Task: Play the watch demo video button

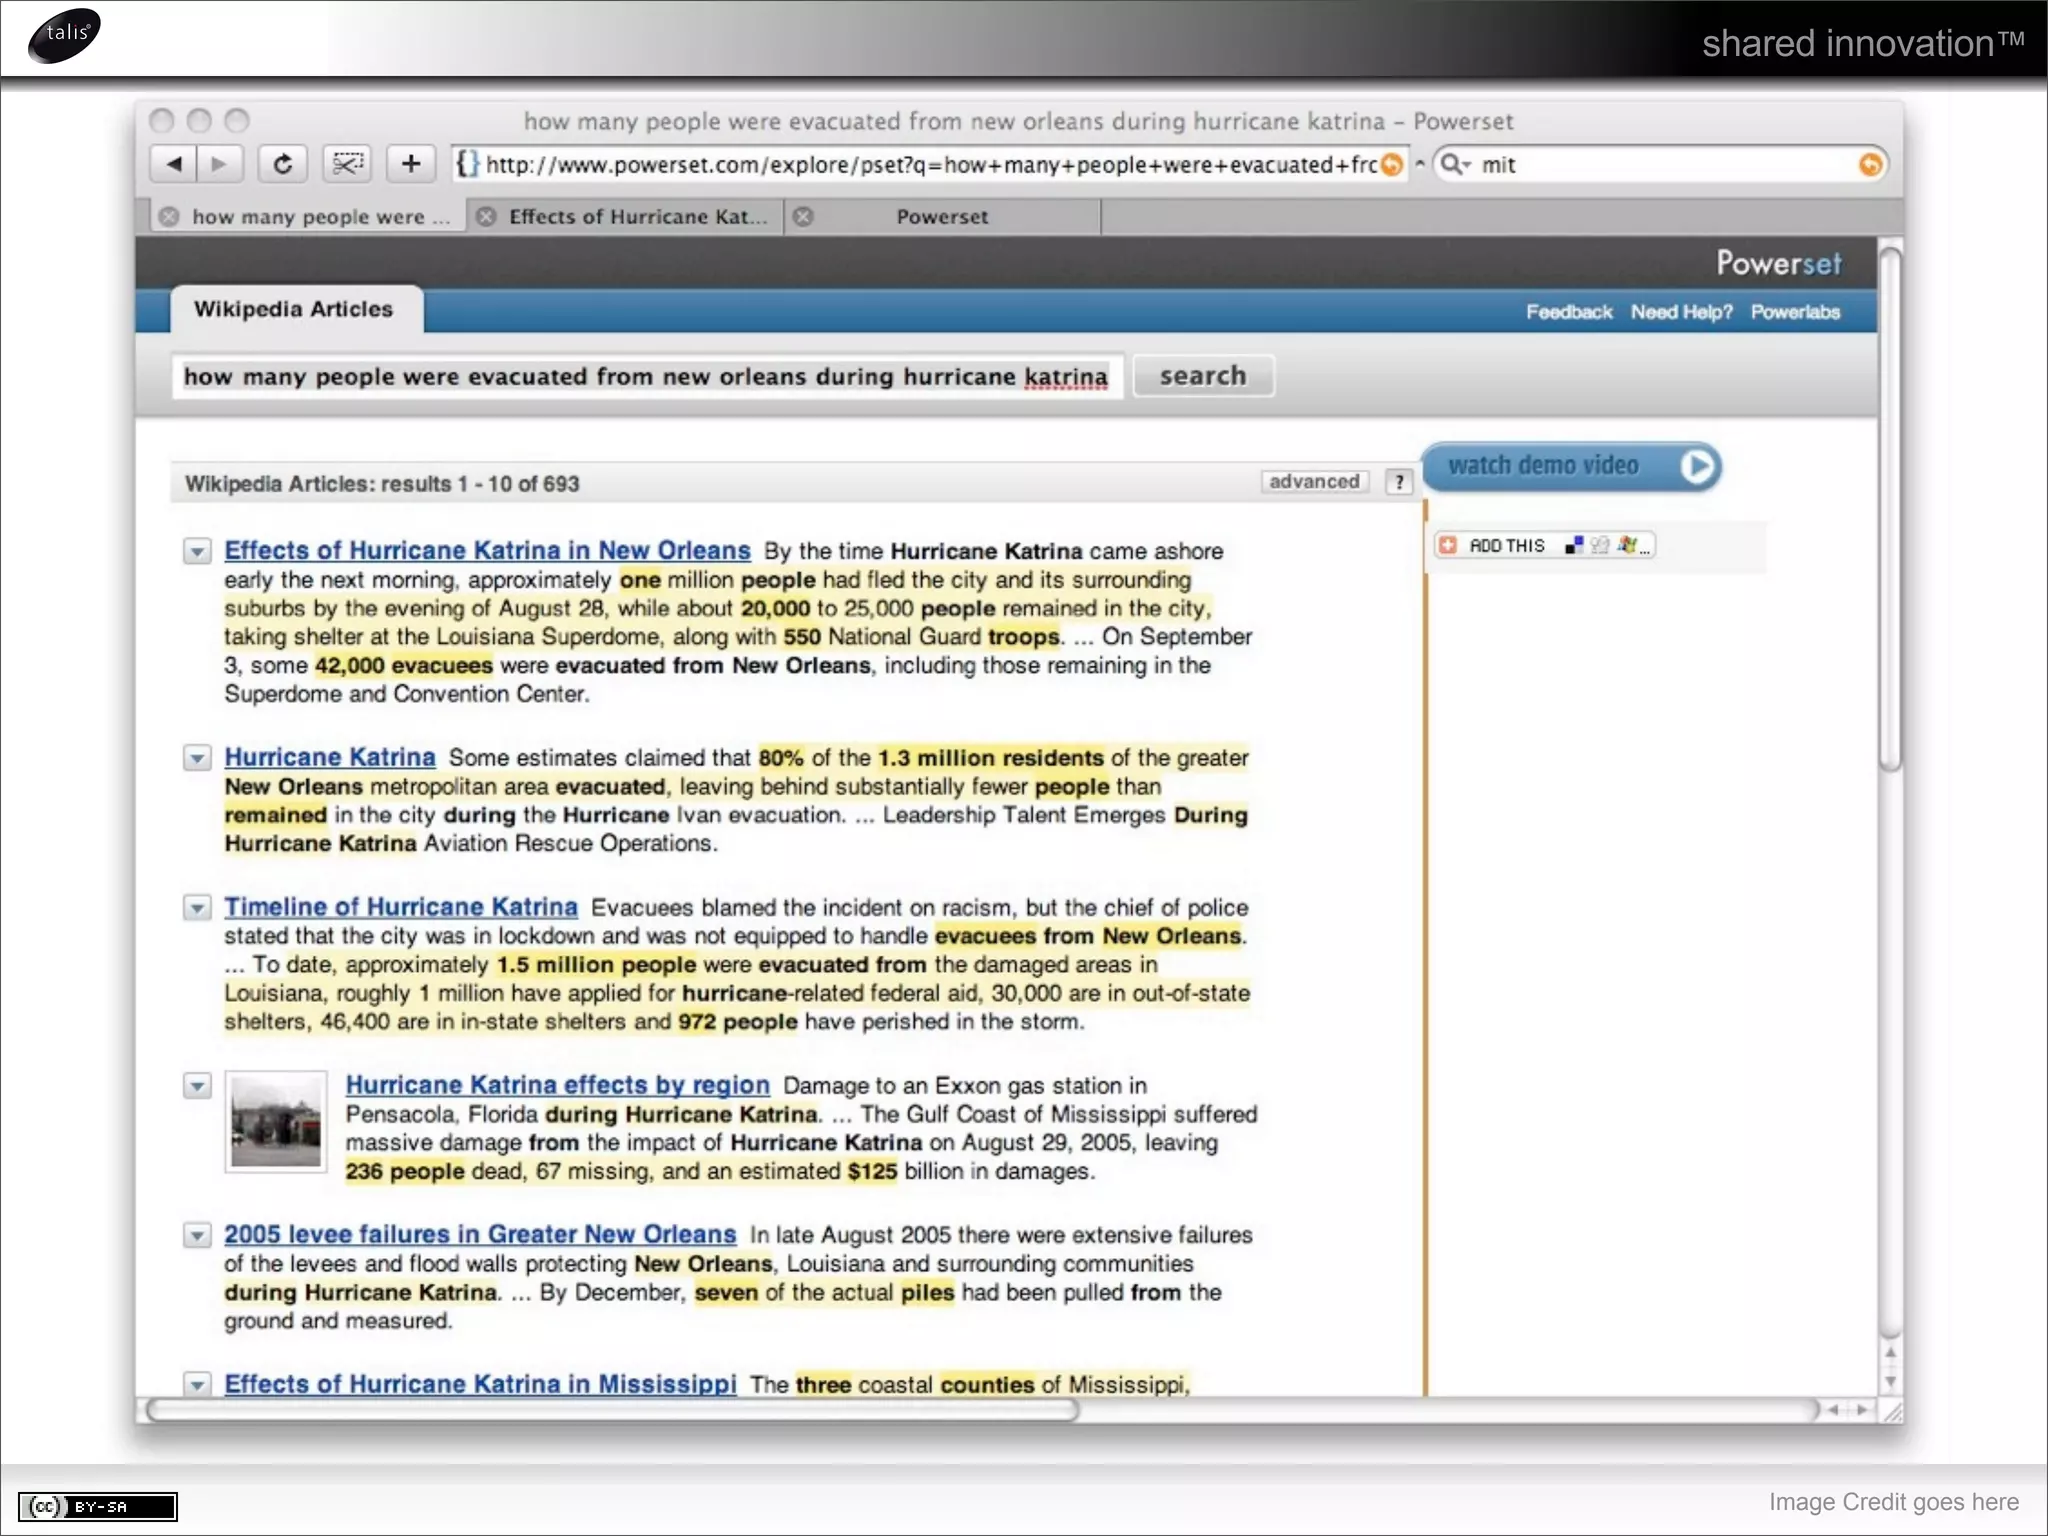Action: point(1572,466)
